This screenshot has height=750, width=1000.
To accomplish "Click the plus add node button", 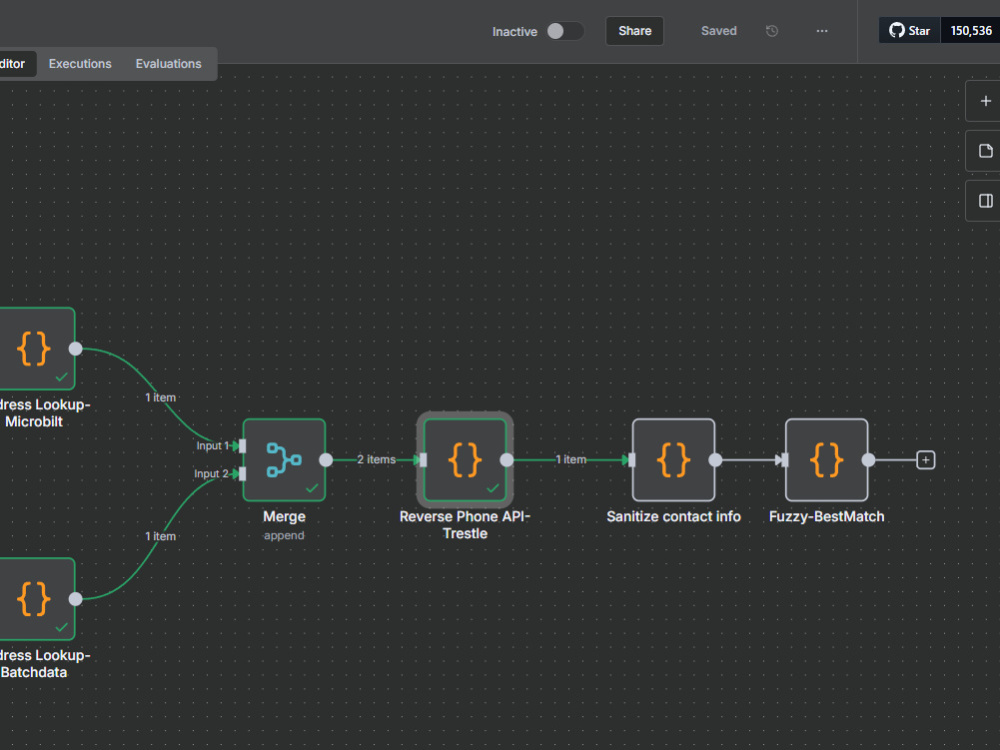I will point(985,101).
